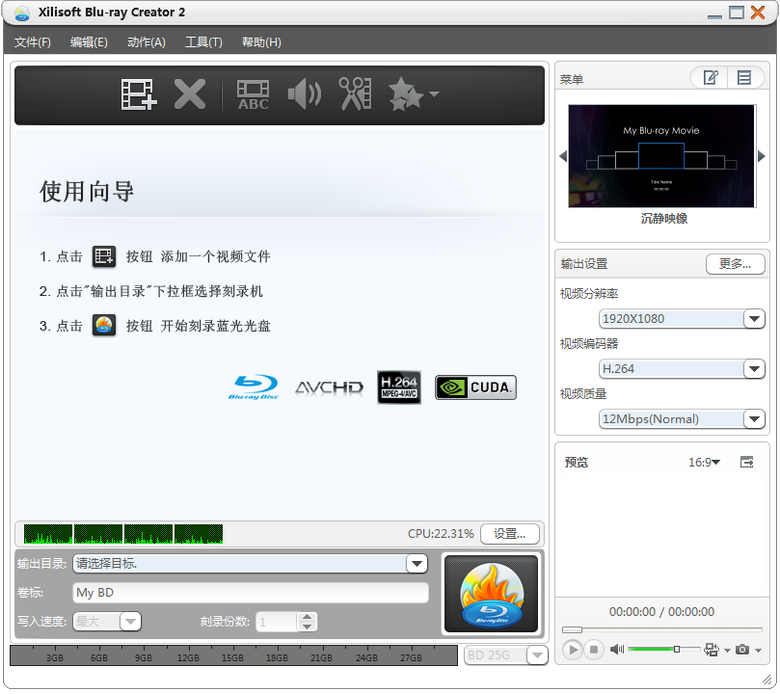The image size is (780, 694).
Task: Stop the preview playback
Action: click(593, 649)
